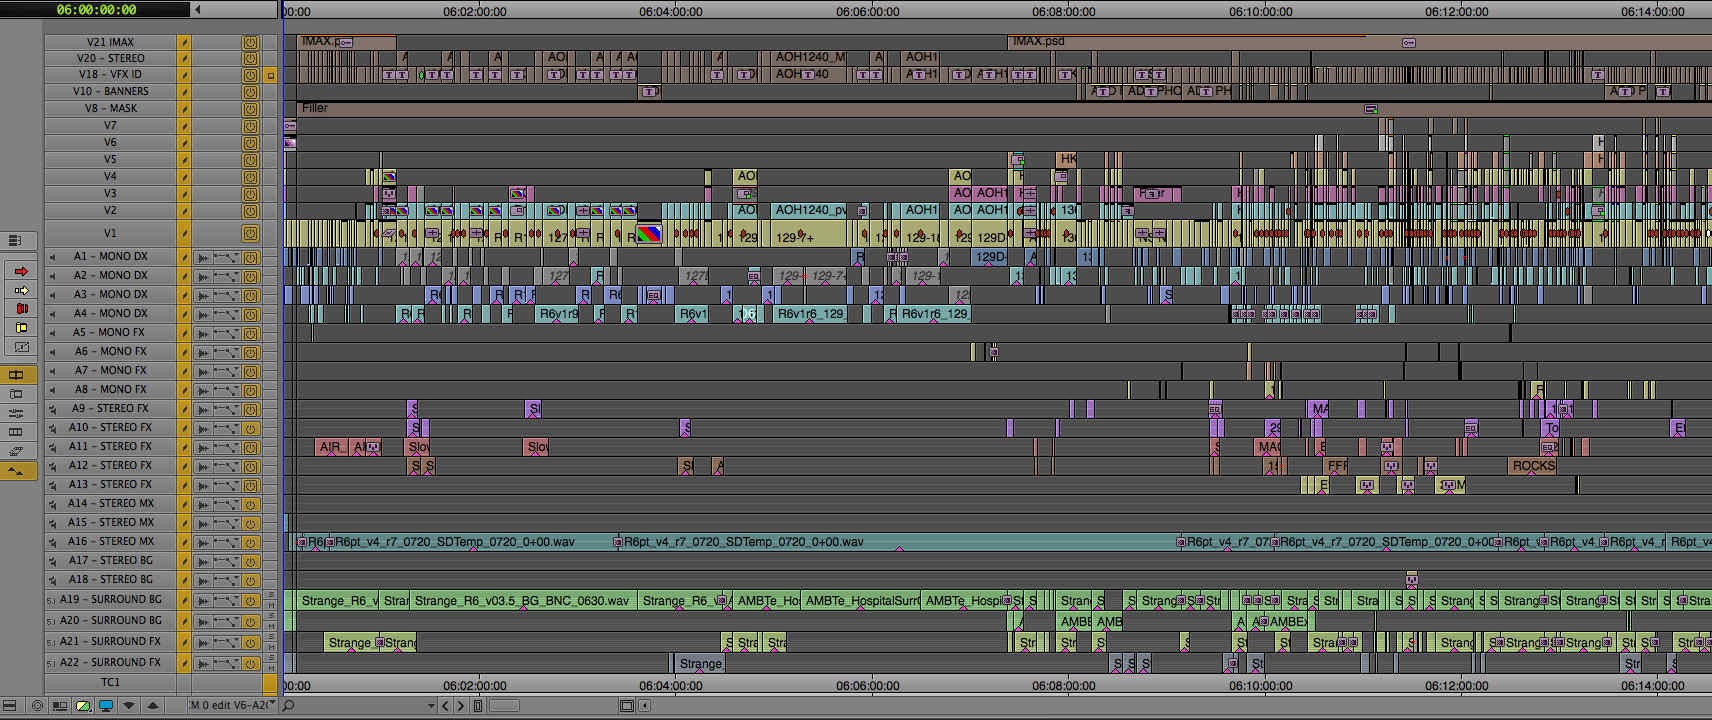Select the A19 - SURROUND BG track
The image size is (1712, 720).
(110, 600)
